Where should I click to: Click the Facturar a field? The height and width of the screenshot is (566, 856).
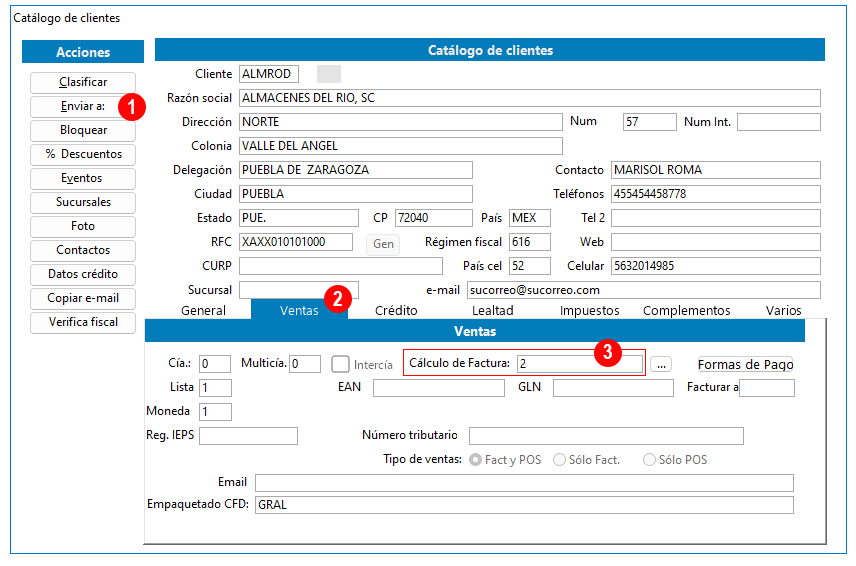click(x=767, y=388)
